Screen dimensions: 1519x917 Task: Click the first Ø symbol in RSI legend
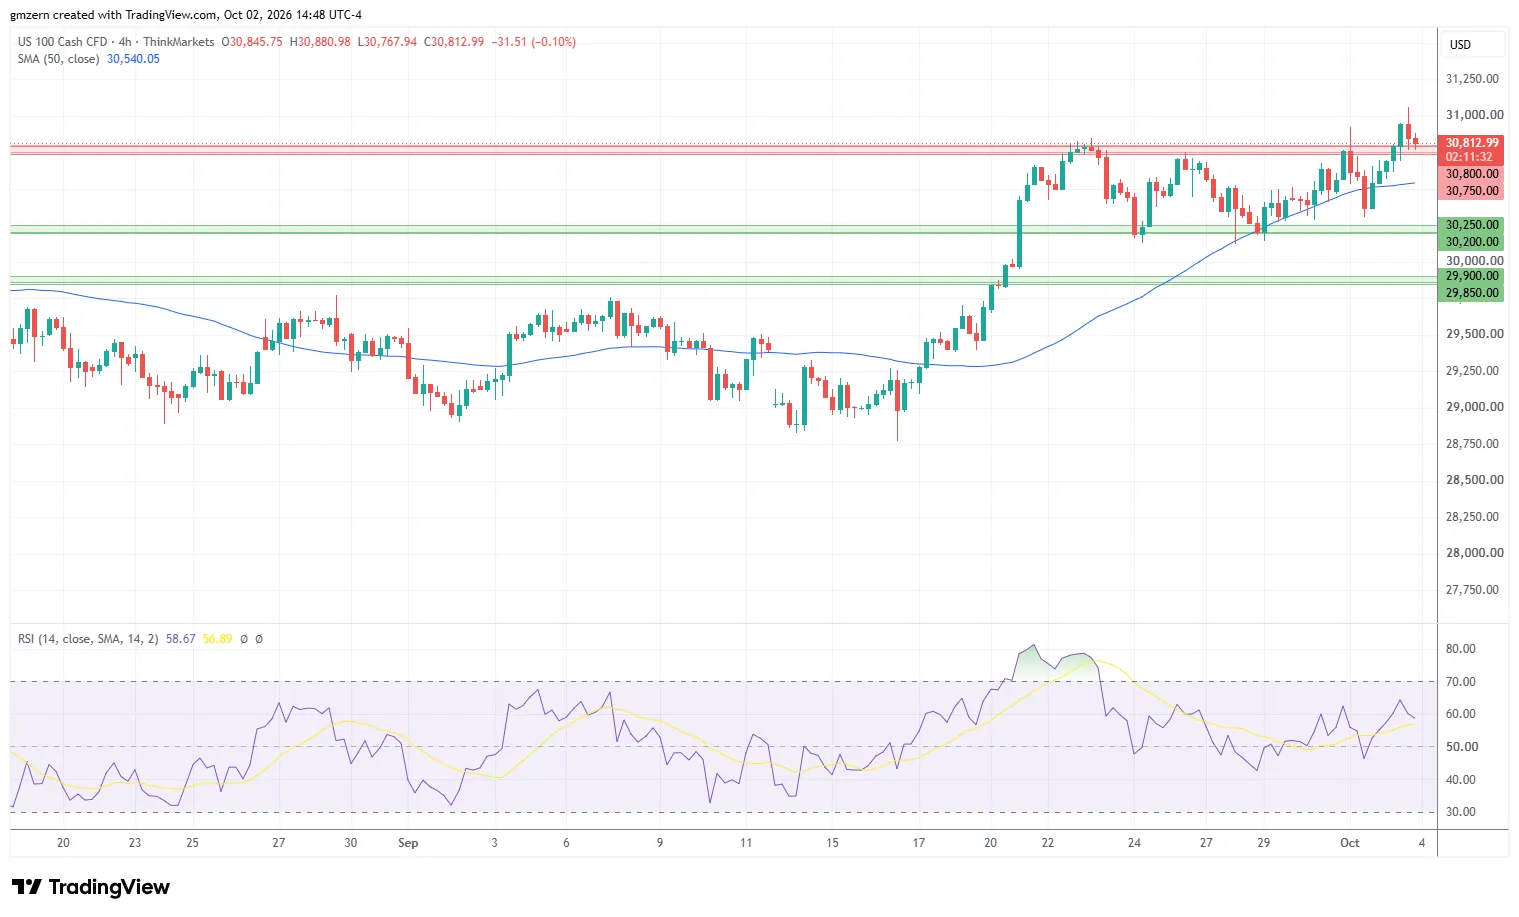(243, 639)
